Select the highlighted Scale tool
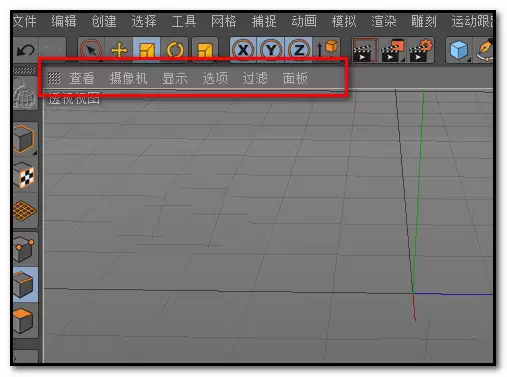Image resolution: width=507 pixels, height=377 pixels. pos(147,50)
